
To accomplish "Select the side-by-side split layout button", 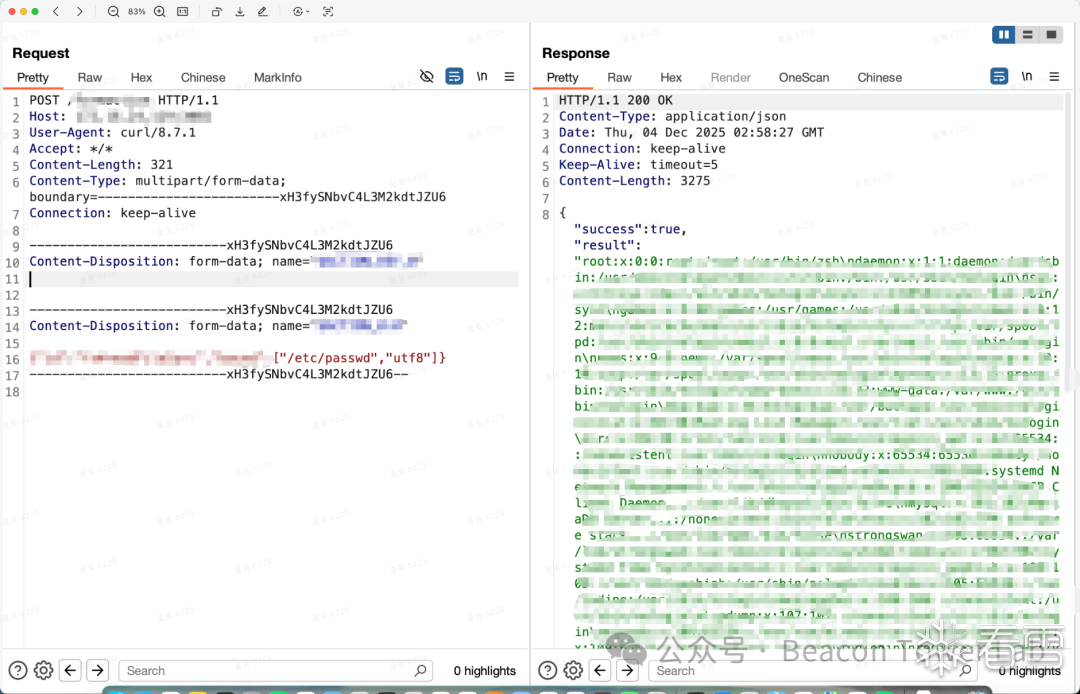I will coord(1004,34).
